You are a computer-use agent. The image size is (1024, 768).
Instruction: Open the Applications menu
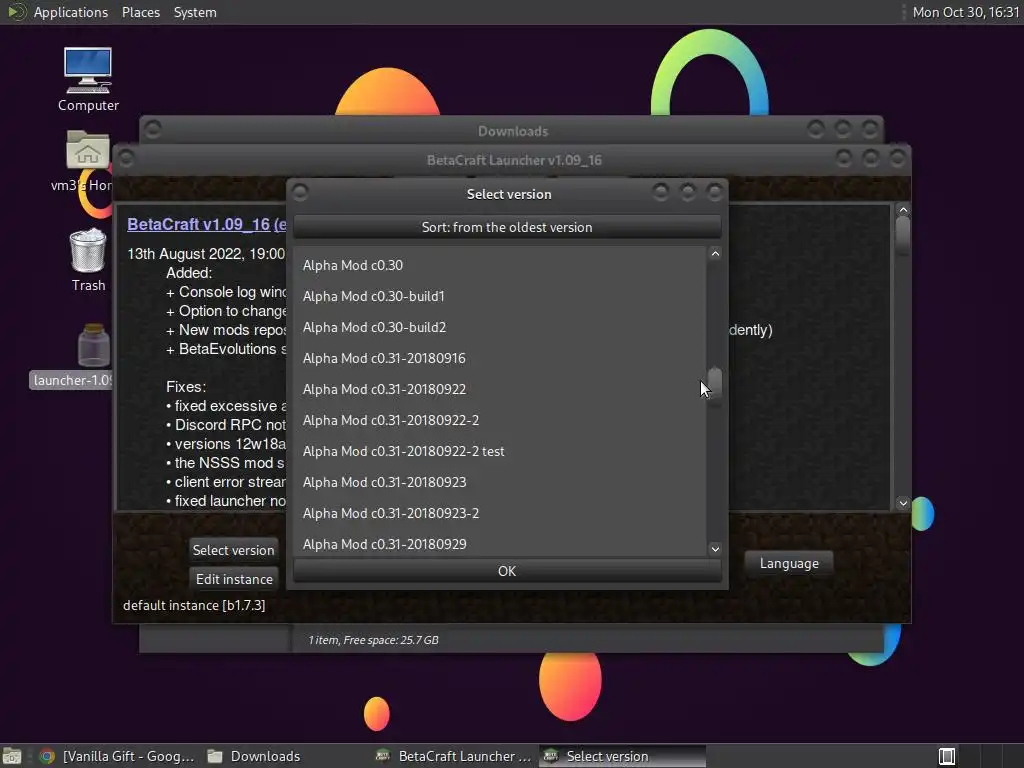[x=71, y=12]
